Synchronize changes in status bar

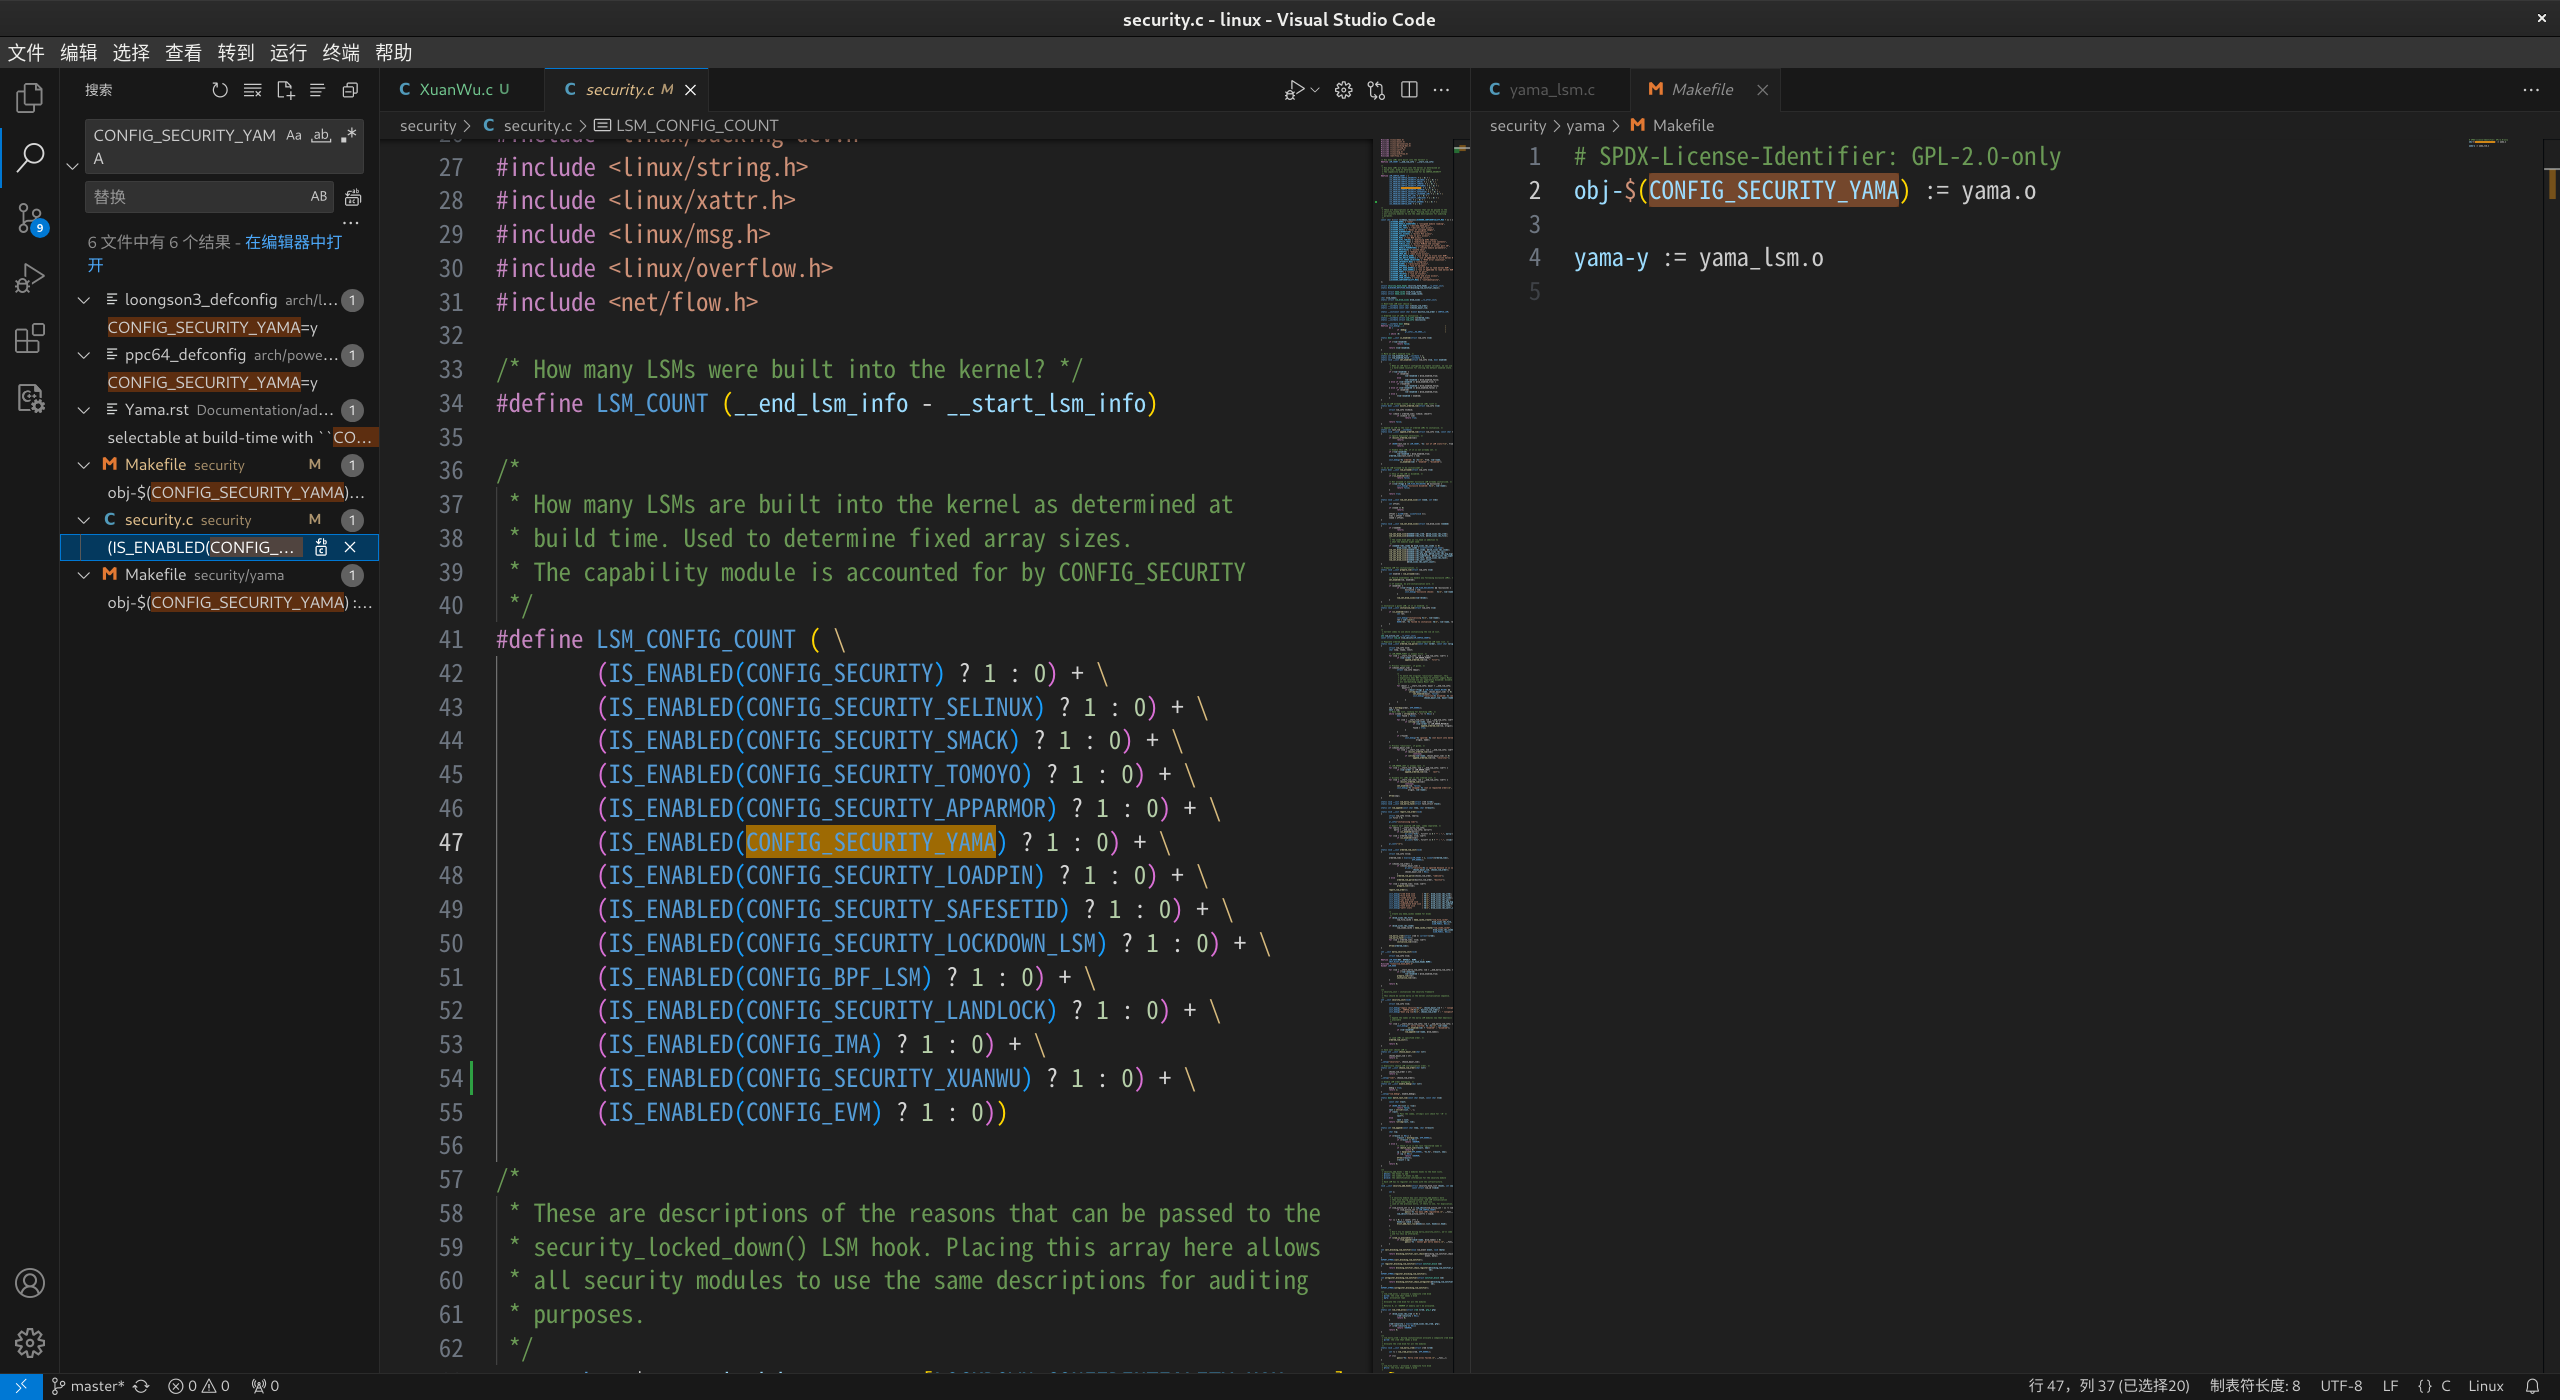coord(142,1386)
